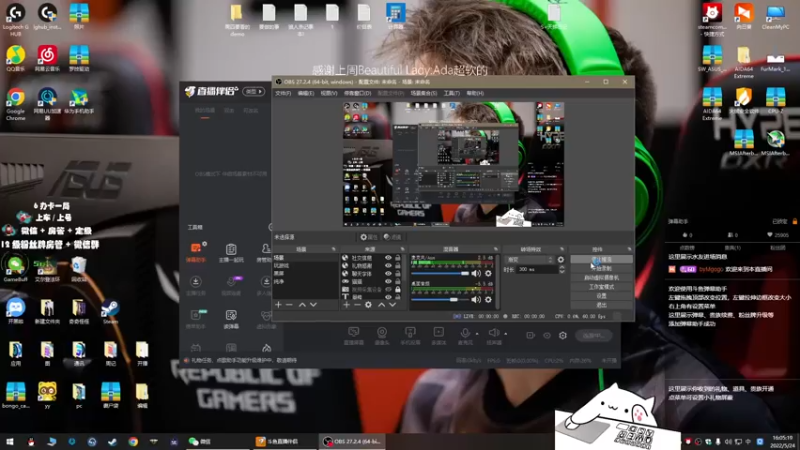
Task: Remove the selected scene with the minus button
Action: (x=289, y=305)
